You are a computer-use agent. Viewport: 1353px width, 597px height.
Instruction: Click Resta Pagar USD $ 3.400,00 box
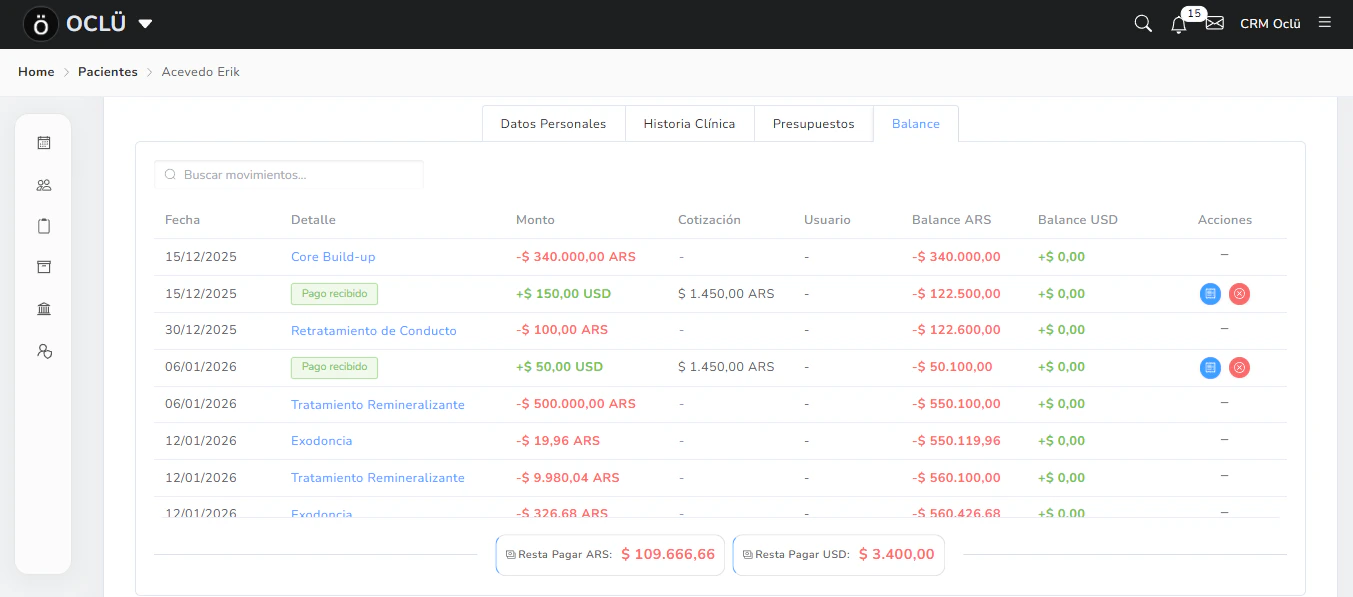click(839, 554)
